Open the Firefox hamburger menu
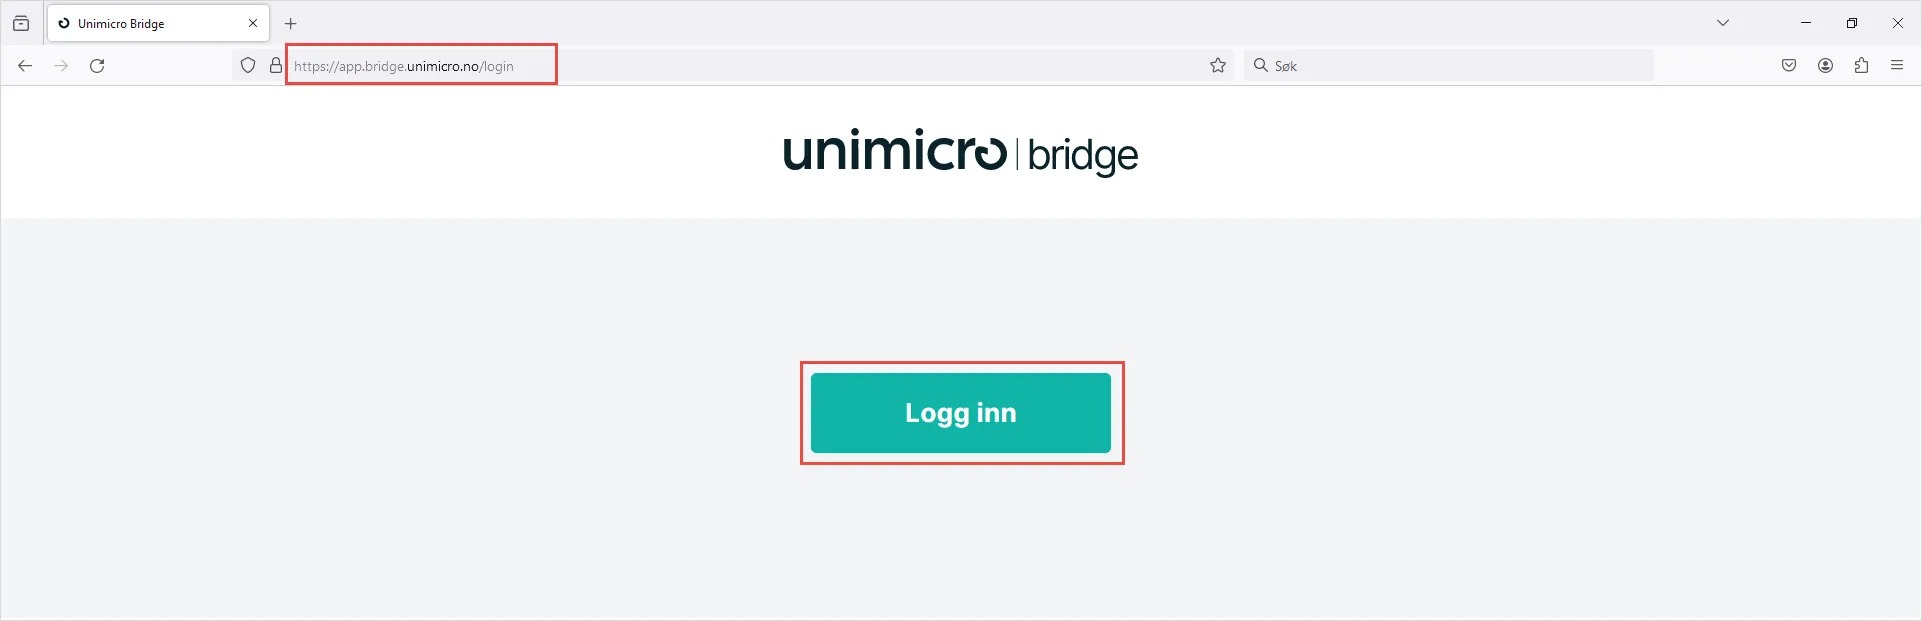 coord(1897,66)
